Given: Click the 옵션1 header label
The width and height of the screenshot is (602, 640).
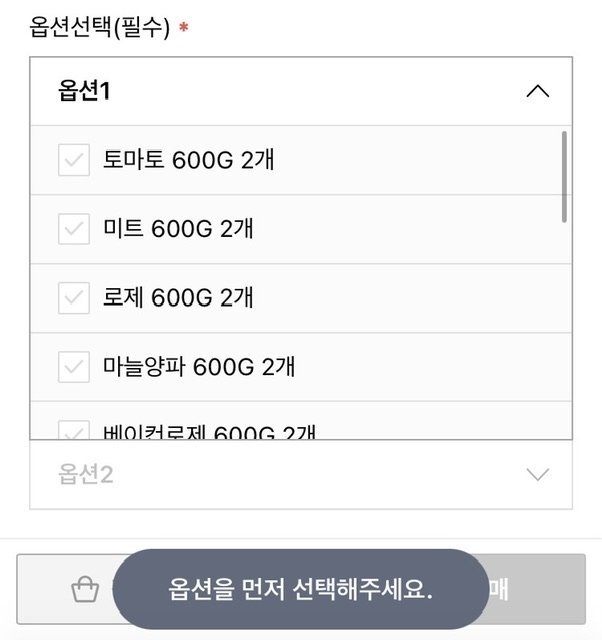Looking at the screenshot, I should pyautogui.click(x=84, y=90).
